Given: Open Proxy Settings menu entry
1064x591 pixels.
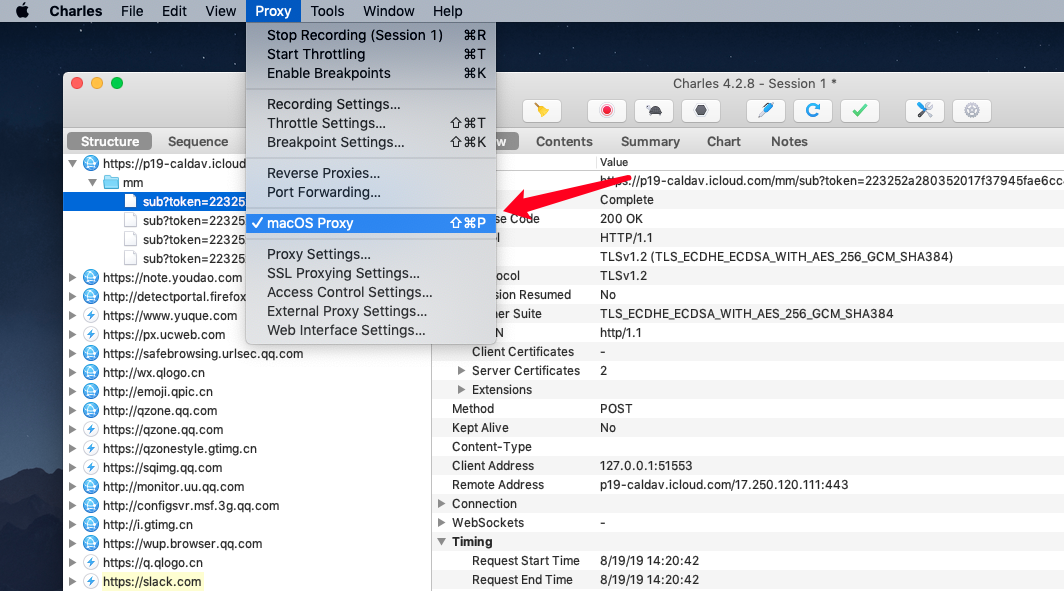Looking at the screenshot, I should (370, 254).
